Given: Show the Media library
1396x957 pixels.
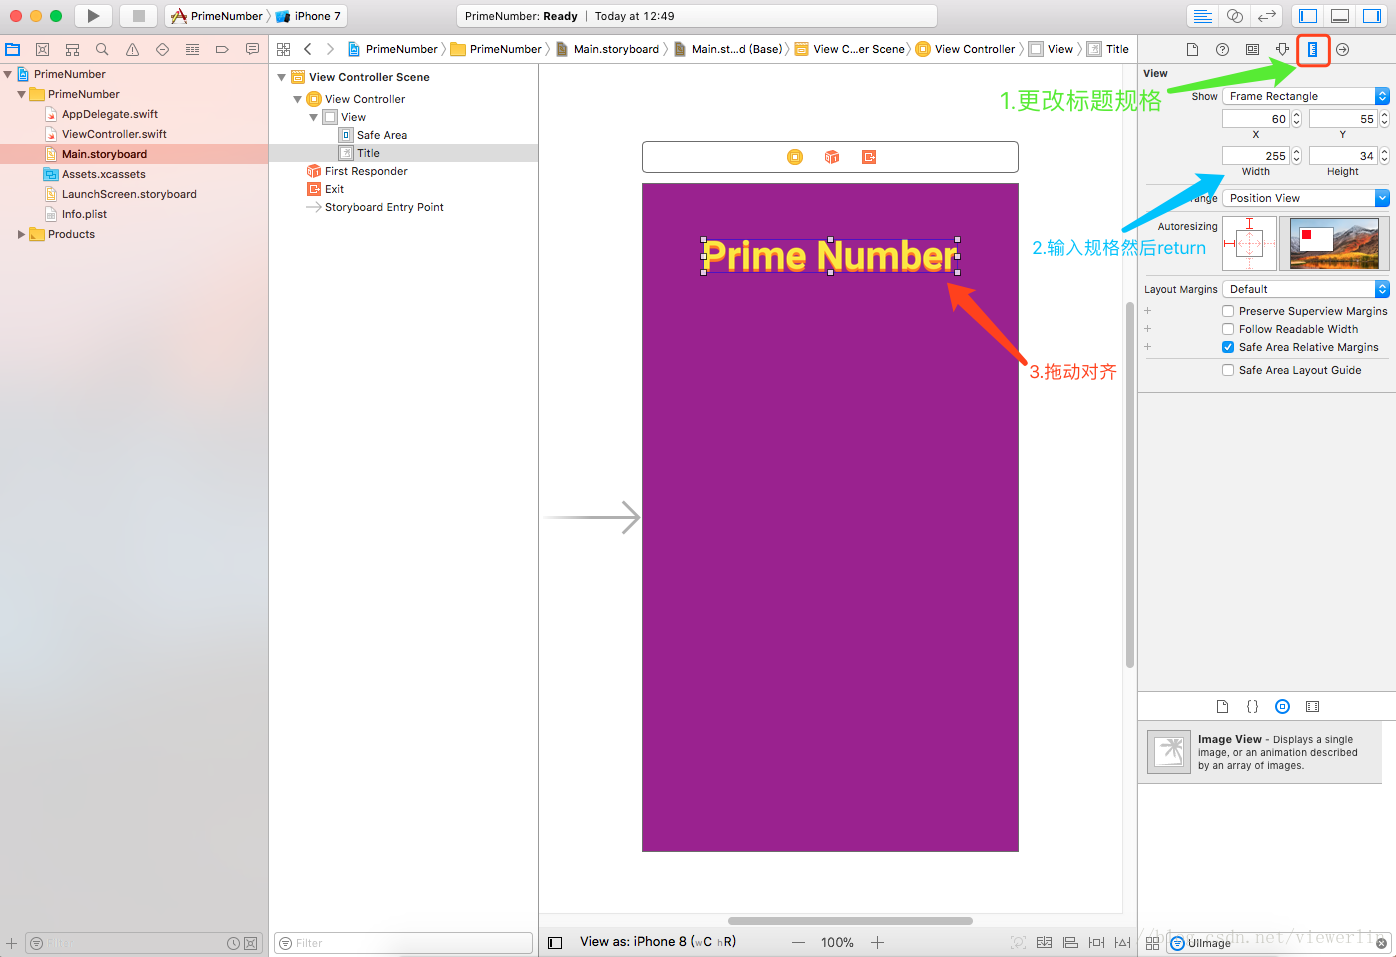Looking at the screenshot, I should click(x=1313, y=706).
